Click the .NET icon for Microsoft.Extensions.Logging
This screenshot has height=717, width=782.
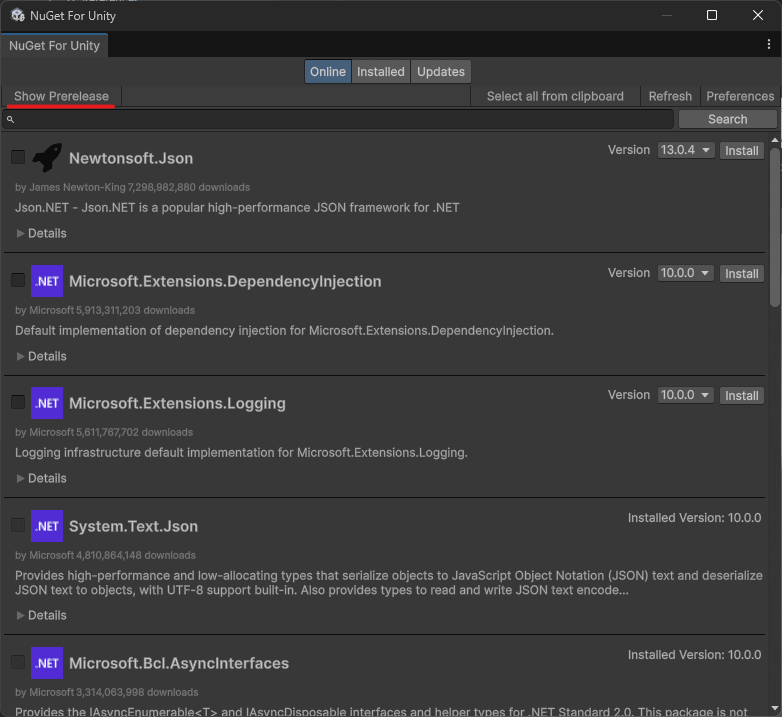47,403
